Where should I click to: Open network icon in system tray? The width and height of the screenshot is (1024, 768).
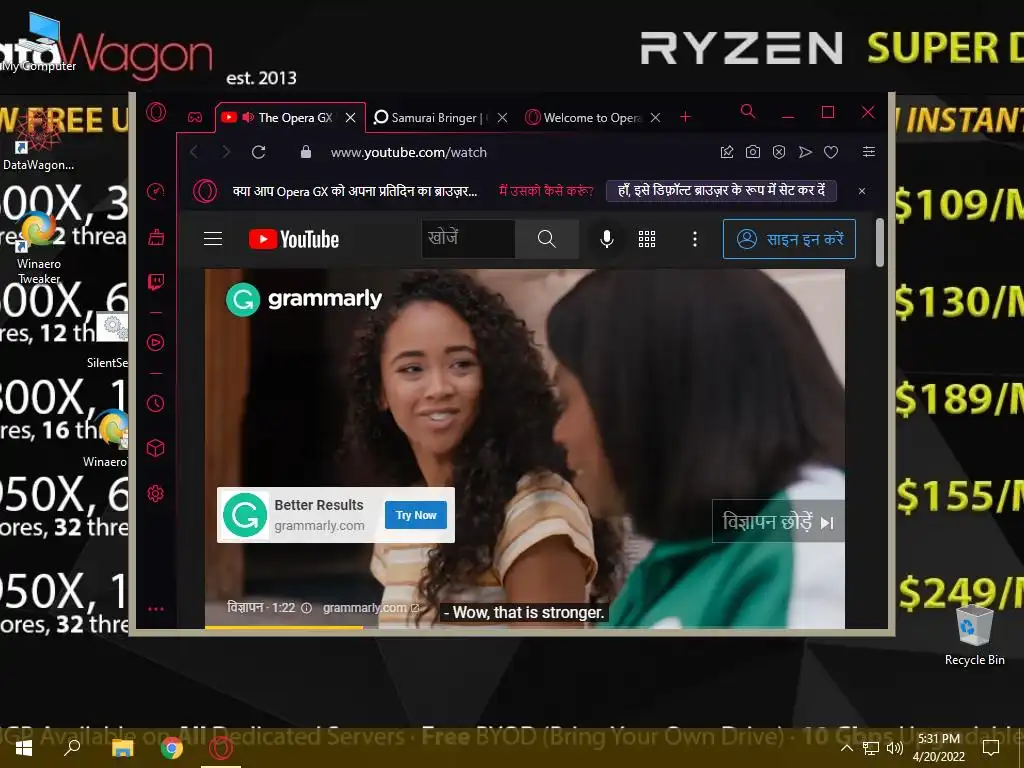pyautogui.click(x=871, y=748)
